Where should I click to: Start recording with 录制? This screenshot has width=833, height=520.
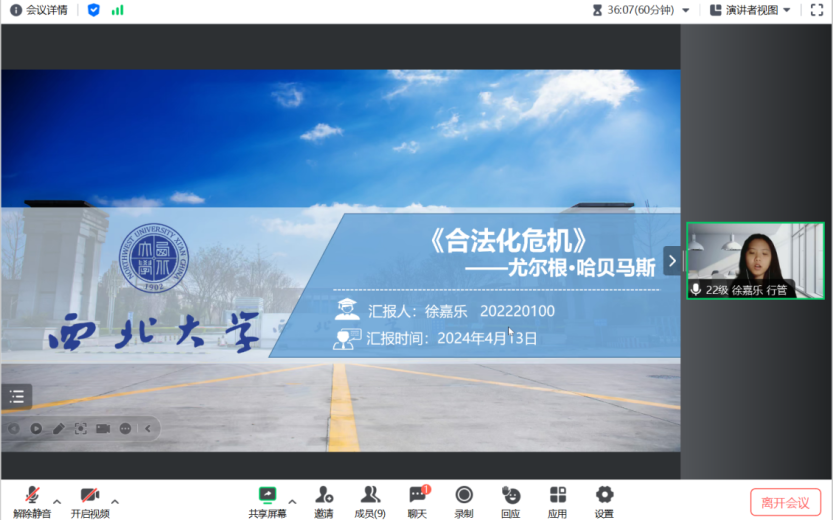(464, 495)
